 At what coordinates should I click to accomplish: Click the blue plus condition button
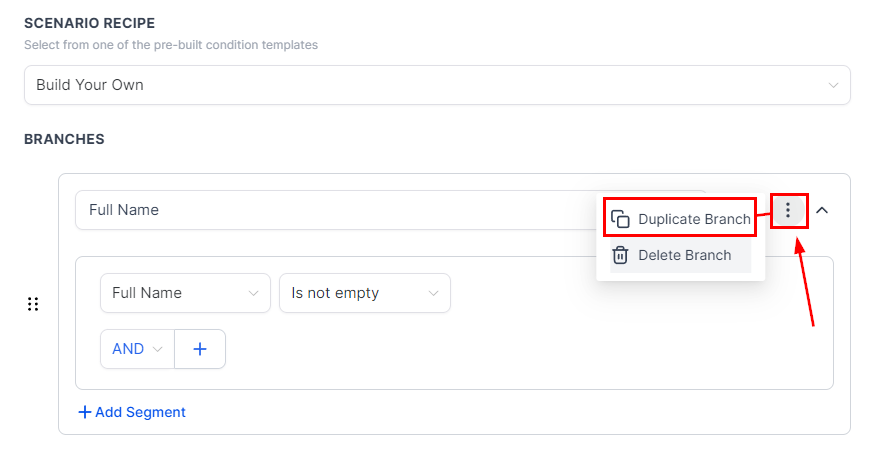coord(200,349)
